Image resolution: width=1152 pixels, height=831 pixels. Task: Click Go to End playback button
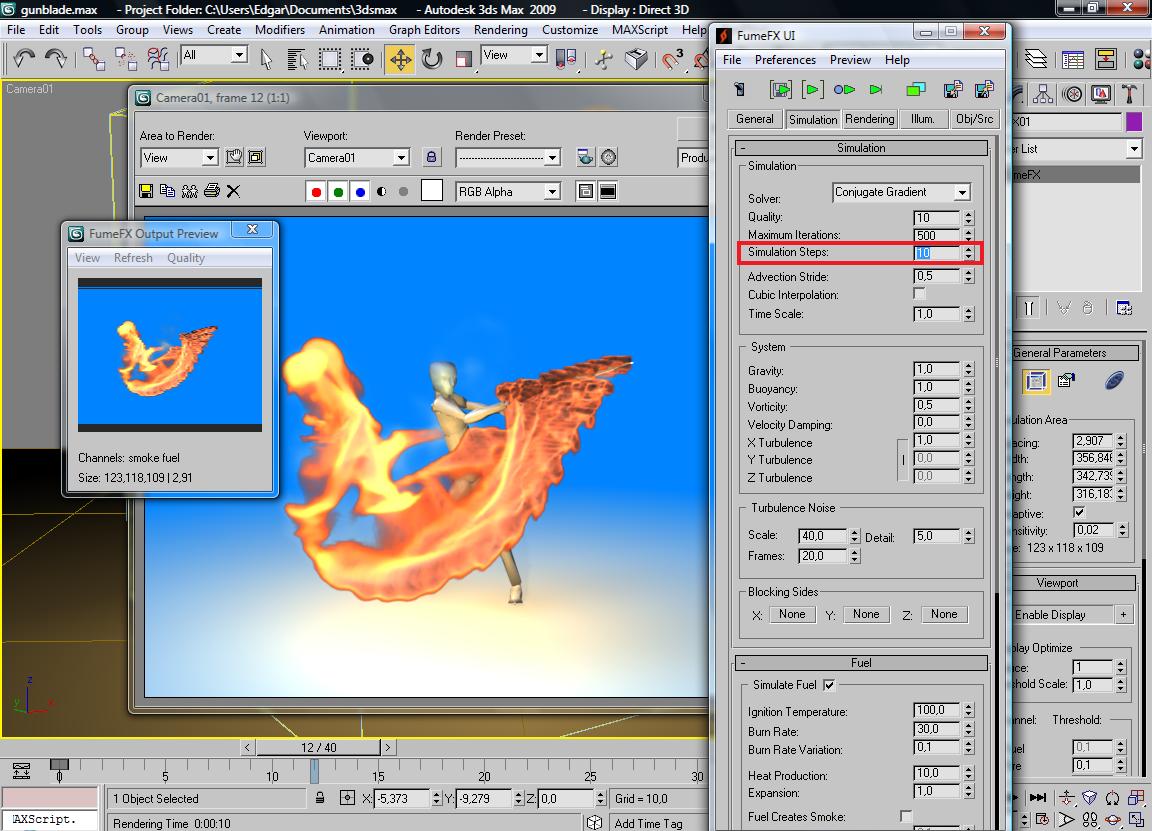click(x=1037, y=798)
